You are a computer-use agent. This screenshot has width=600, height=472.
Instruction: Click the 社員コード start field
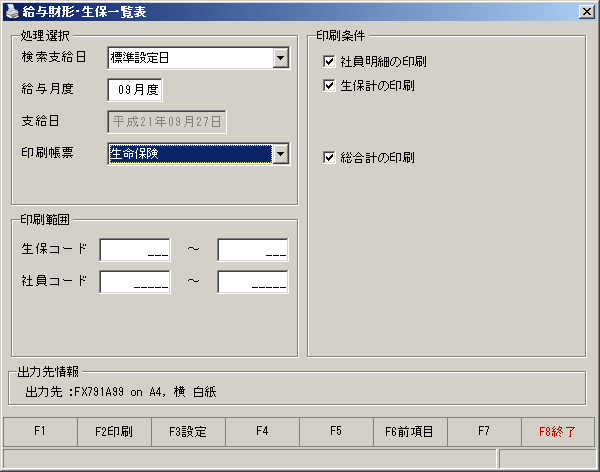coord(135,282)
